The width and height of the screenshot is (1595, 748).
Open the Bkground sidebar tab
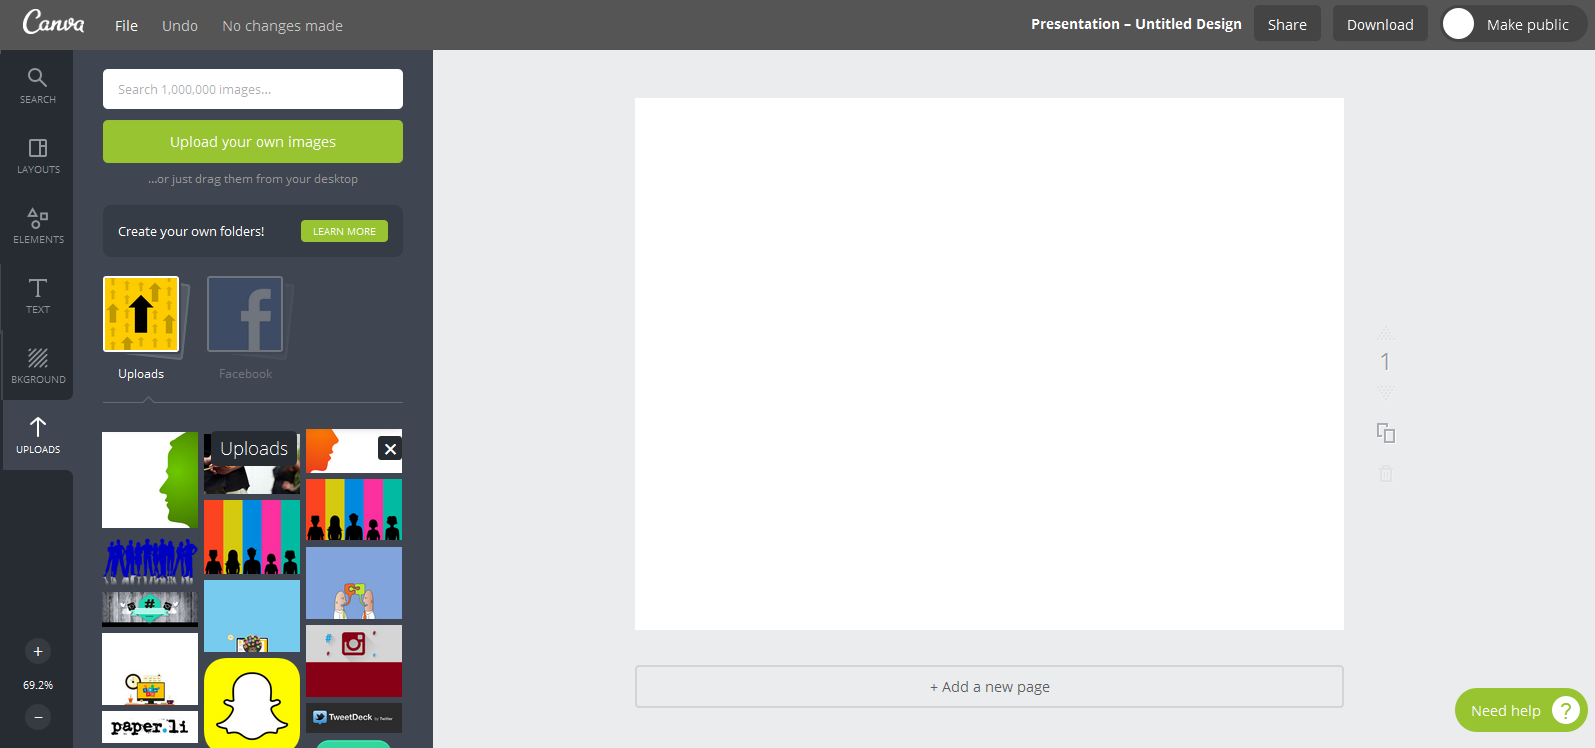[x=37, y=366]
